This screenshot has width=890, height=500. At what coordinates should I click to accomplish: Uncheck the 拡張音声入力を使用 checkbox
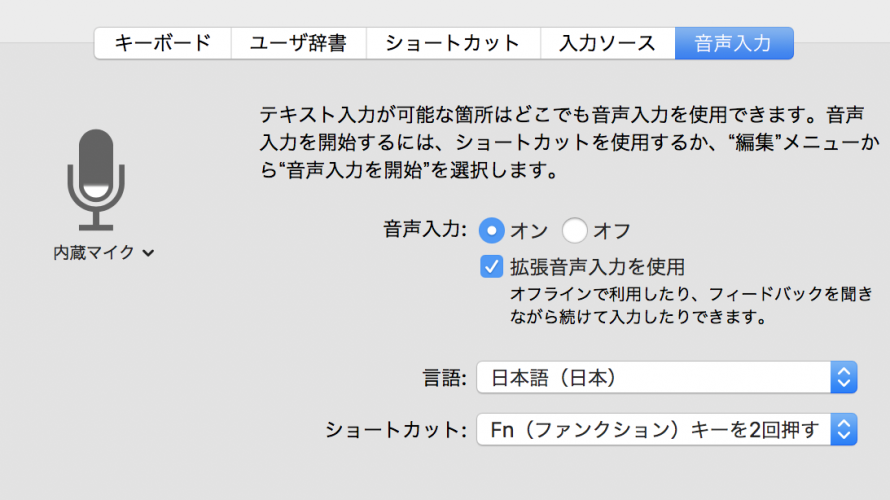click(492, 266)
